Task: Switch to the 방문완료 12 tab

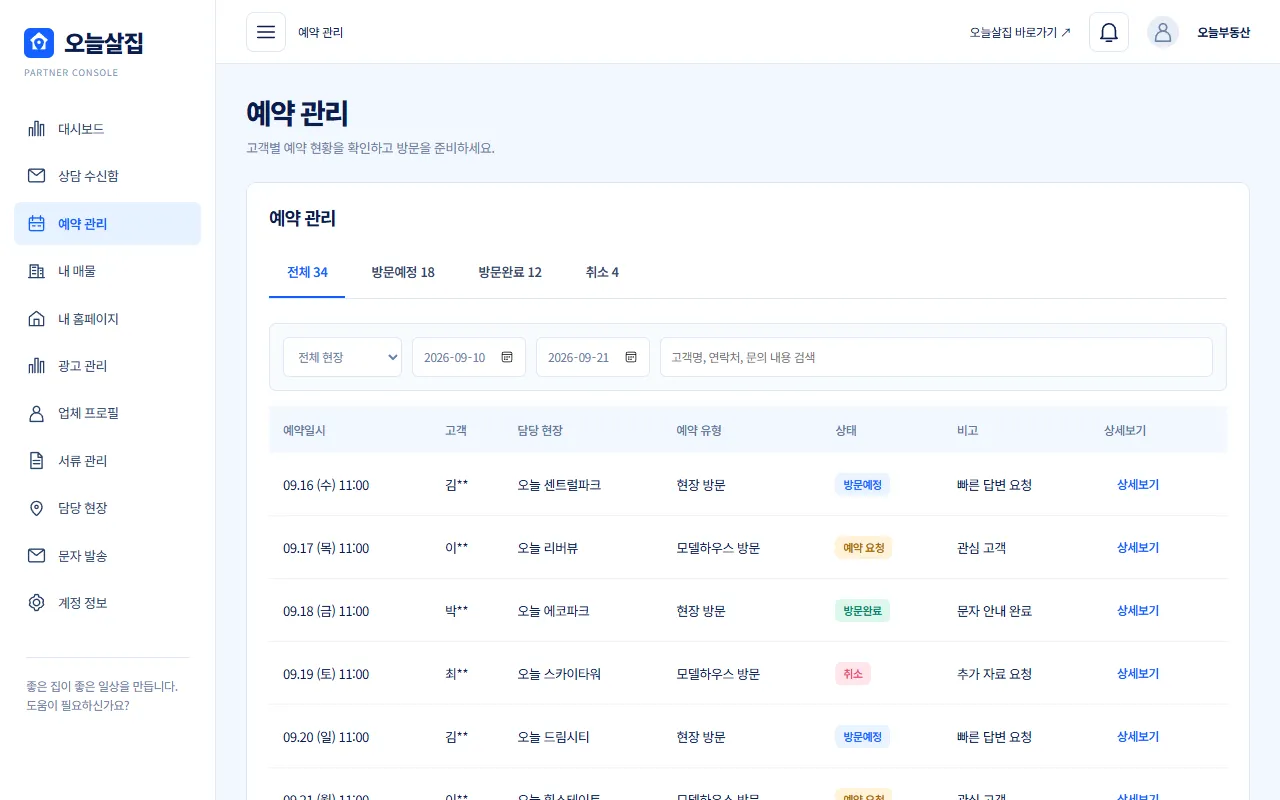Action: click(510, 272)
